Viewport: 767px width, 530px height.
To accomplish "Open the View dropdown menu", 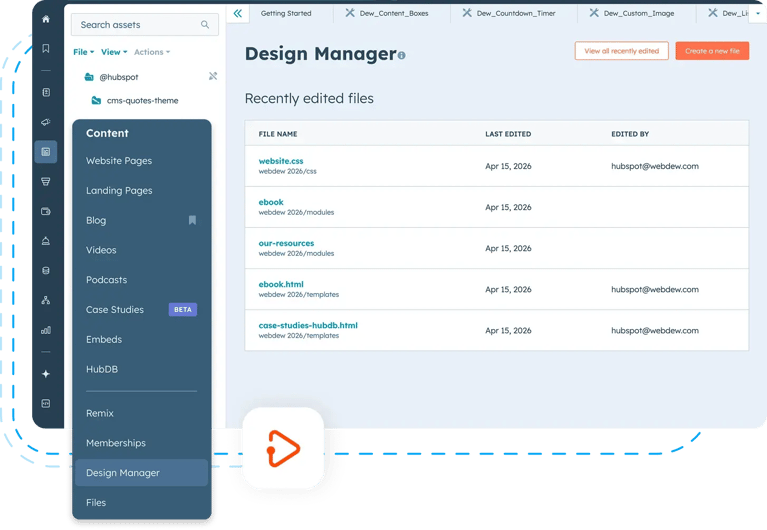I will pyautogui.click(x=114, y=52).
